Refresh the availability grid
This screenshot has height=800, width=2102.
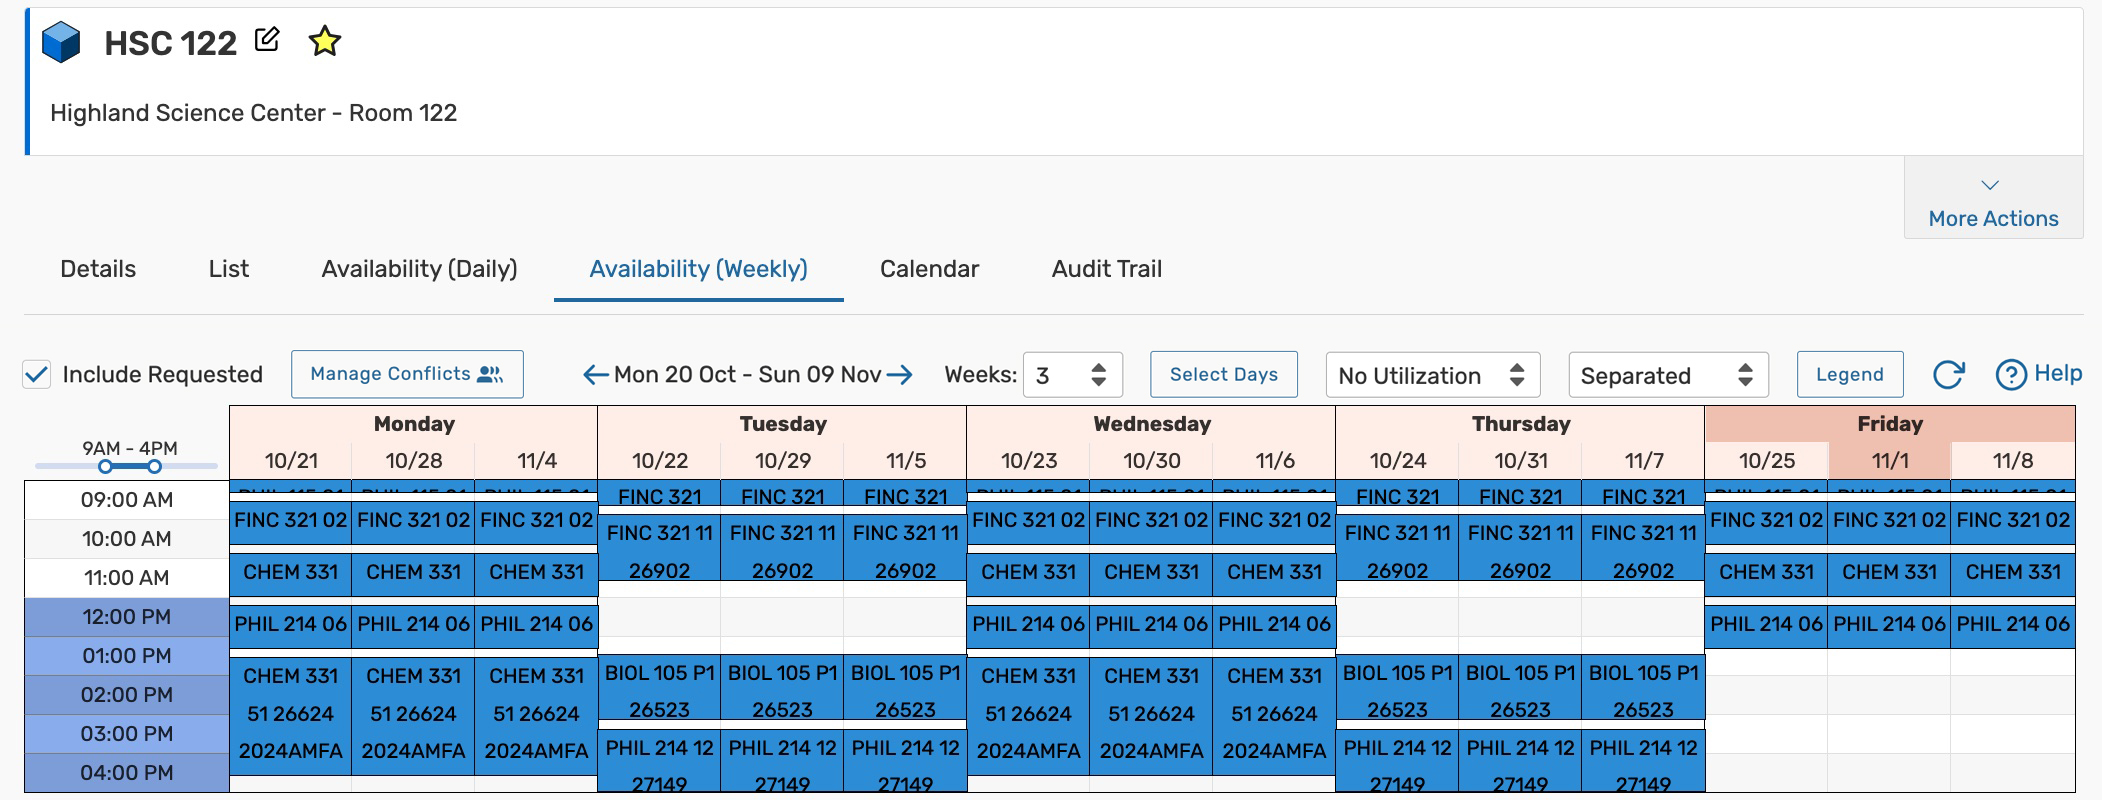tap(1948, 375)
